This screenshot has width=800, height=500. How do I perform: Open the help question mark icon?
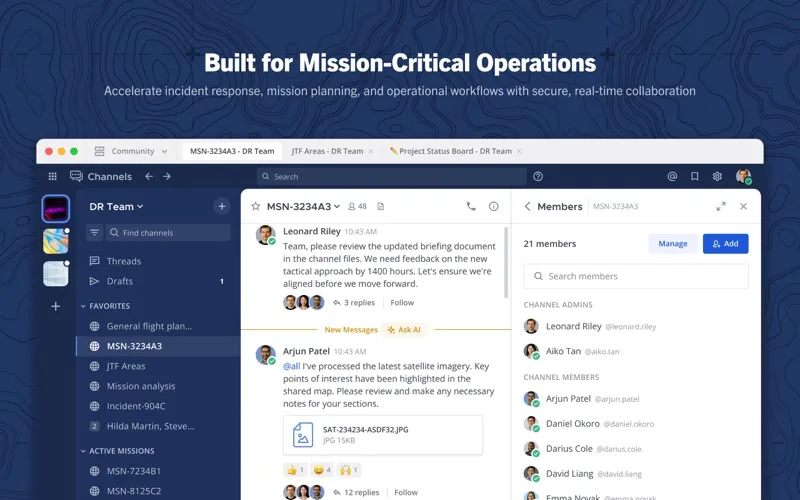(x=538, y=177)
